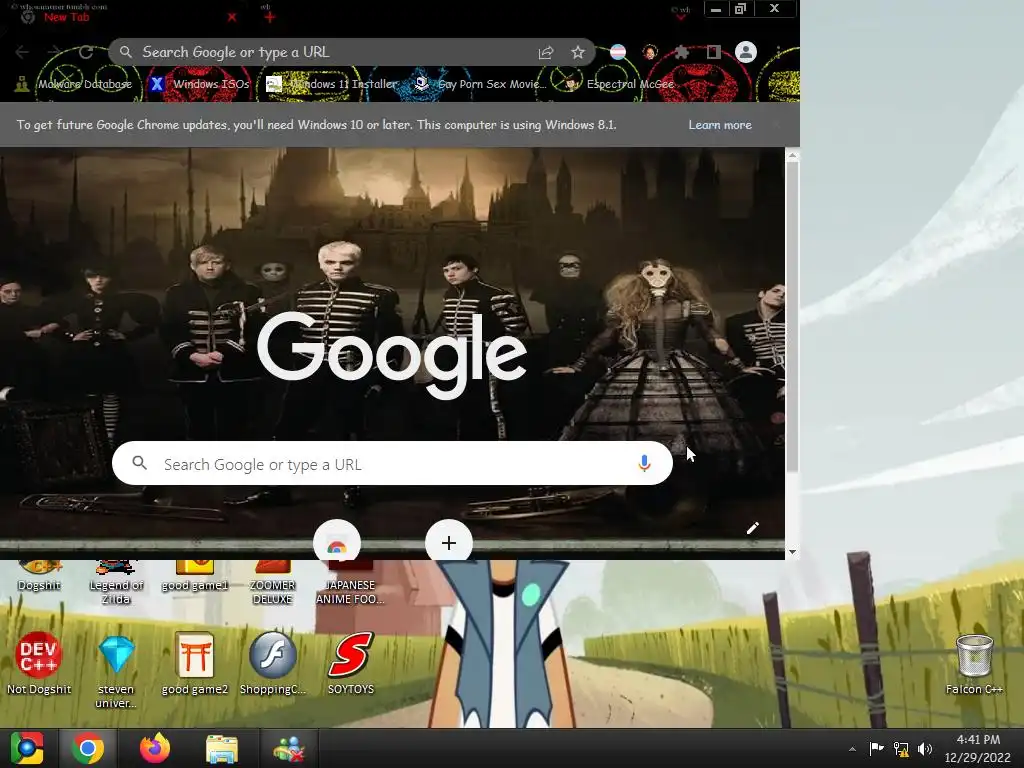Open the Start button on the taskbar
Image resolution: width=1024 pixels, height=768 pixels.
(27, 748)
